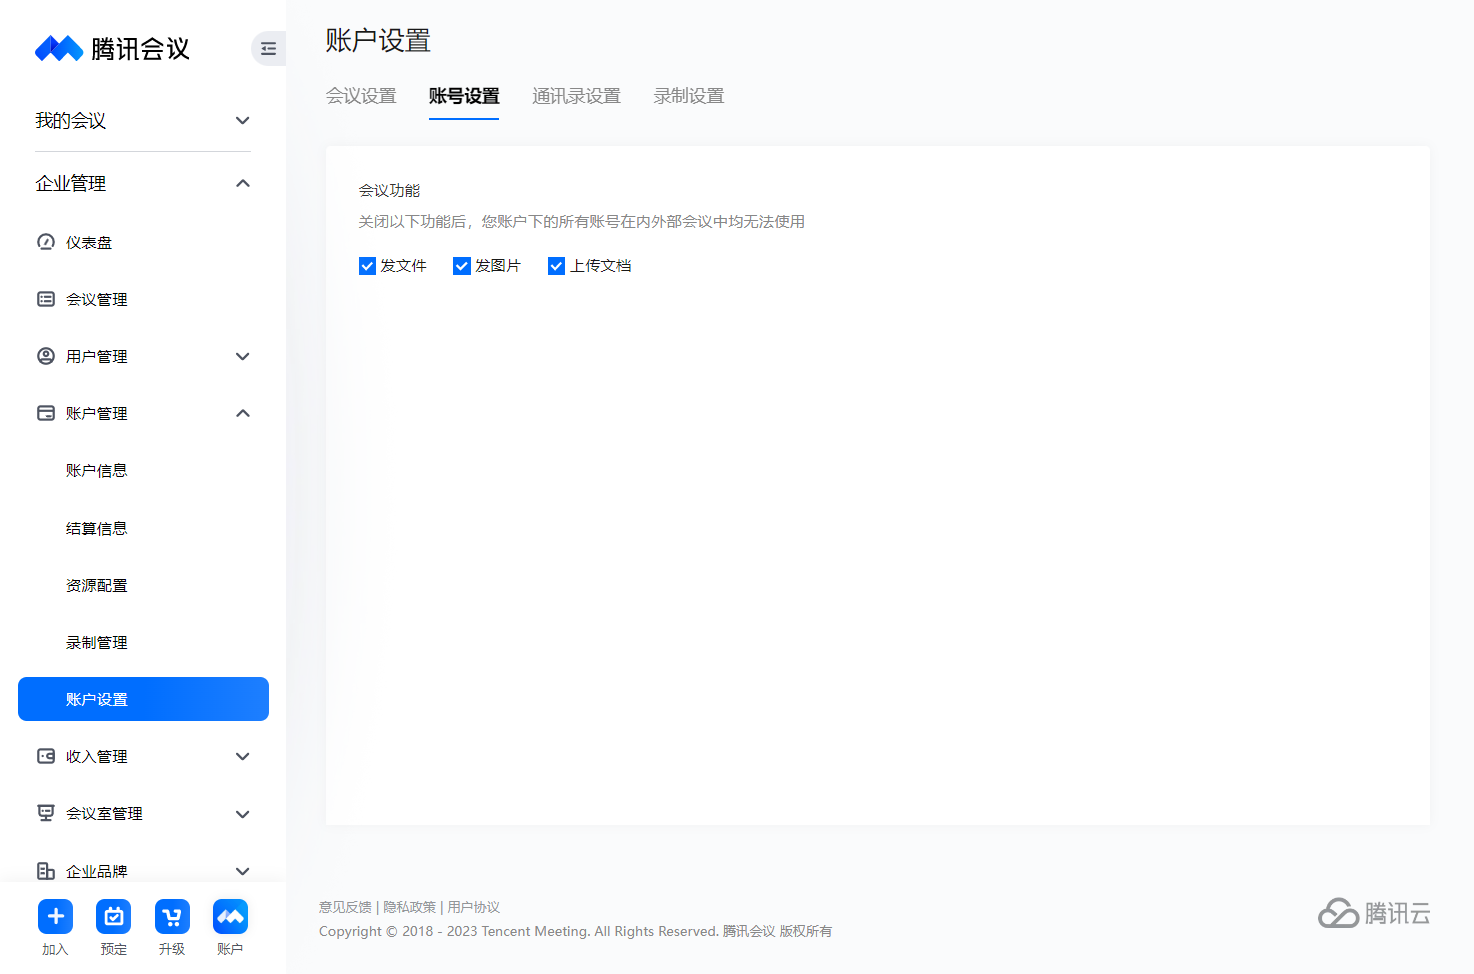Image resolution: width=1474 pixels, height=974 pixels.
Task: Select the highlighted 账户设置 menu item
Action: (143, 699)
